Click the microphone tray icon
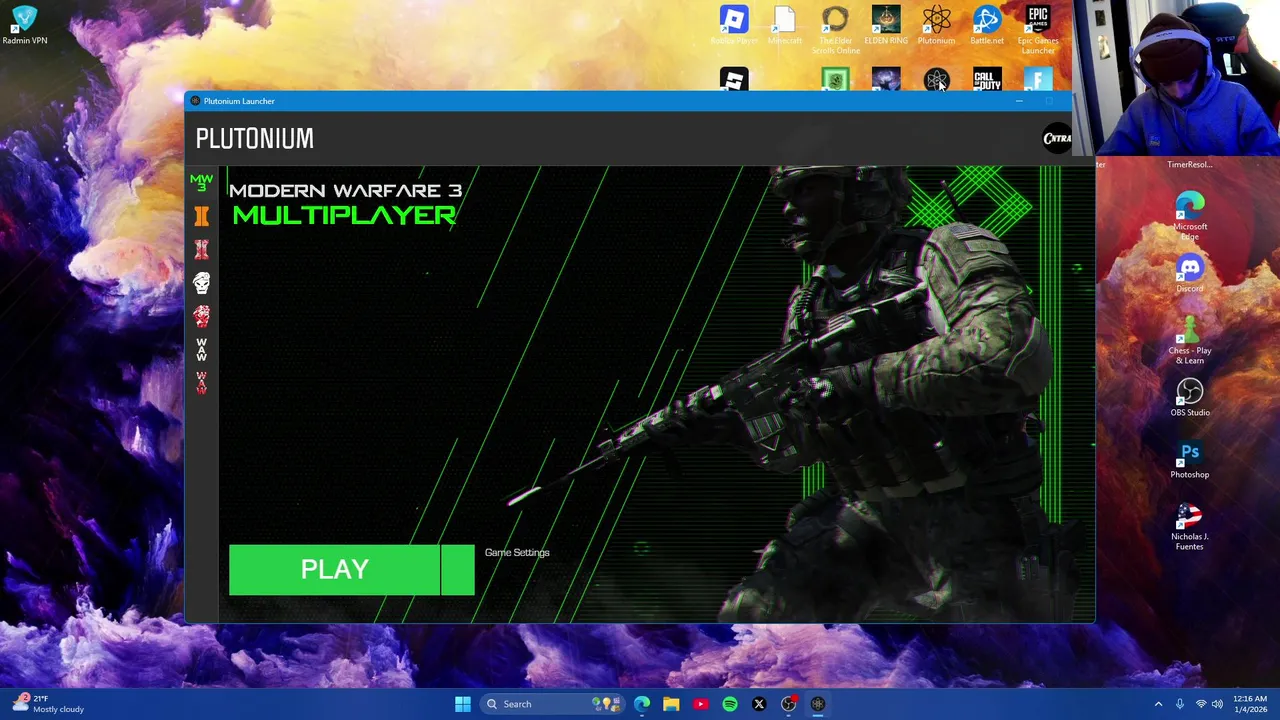This screenshot has width=1280, height=720. (1180, 704)
